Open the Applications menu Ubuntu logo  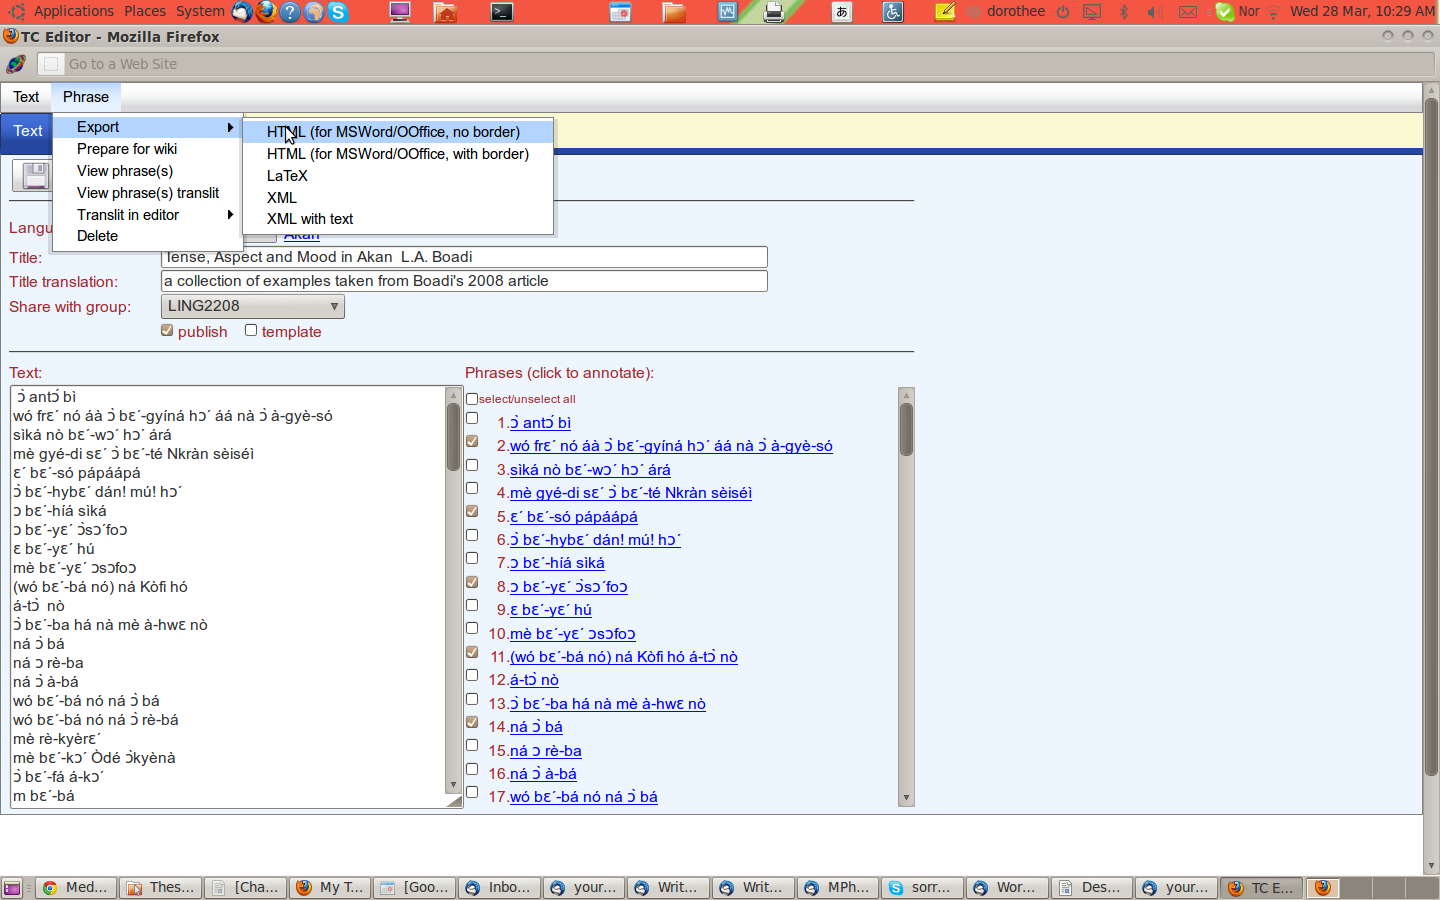tap(17, 11)
